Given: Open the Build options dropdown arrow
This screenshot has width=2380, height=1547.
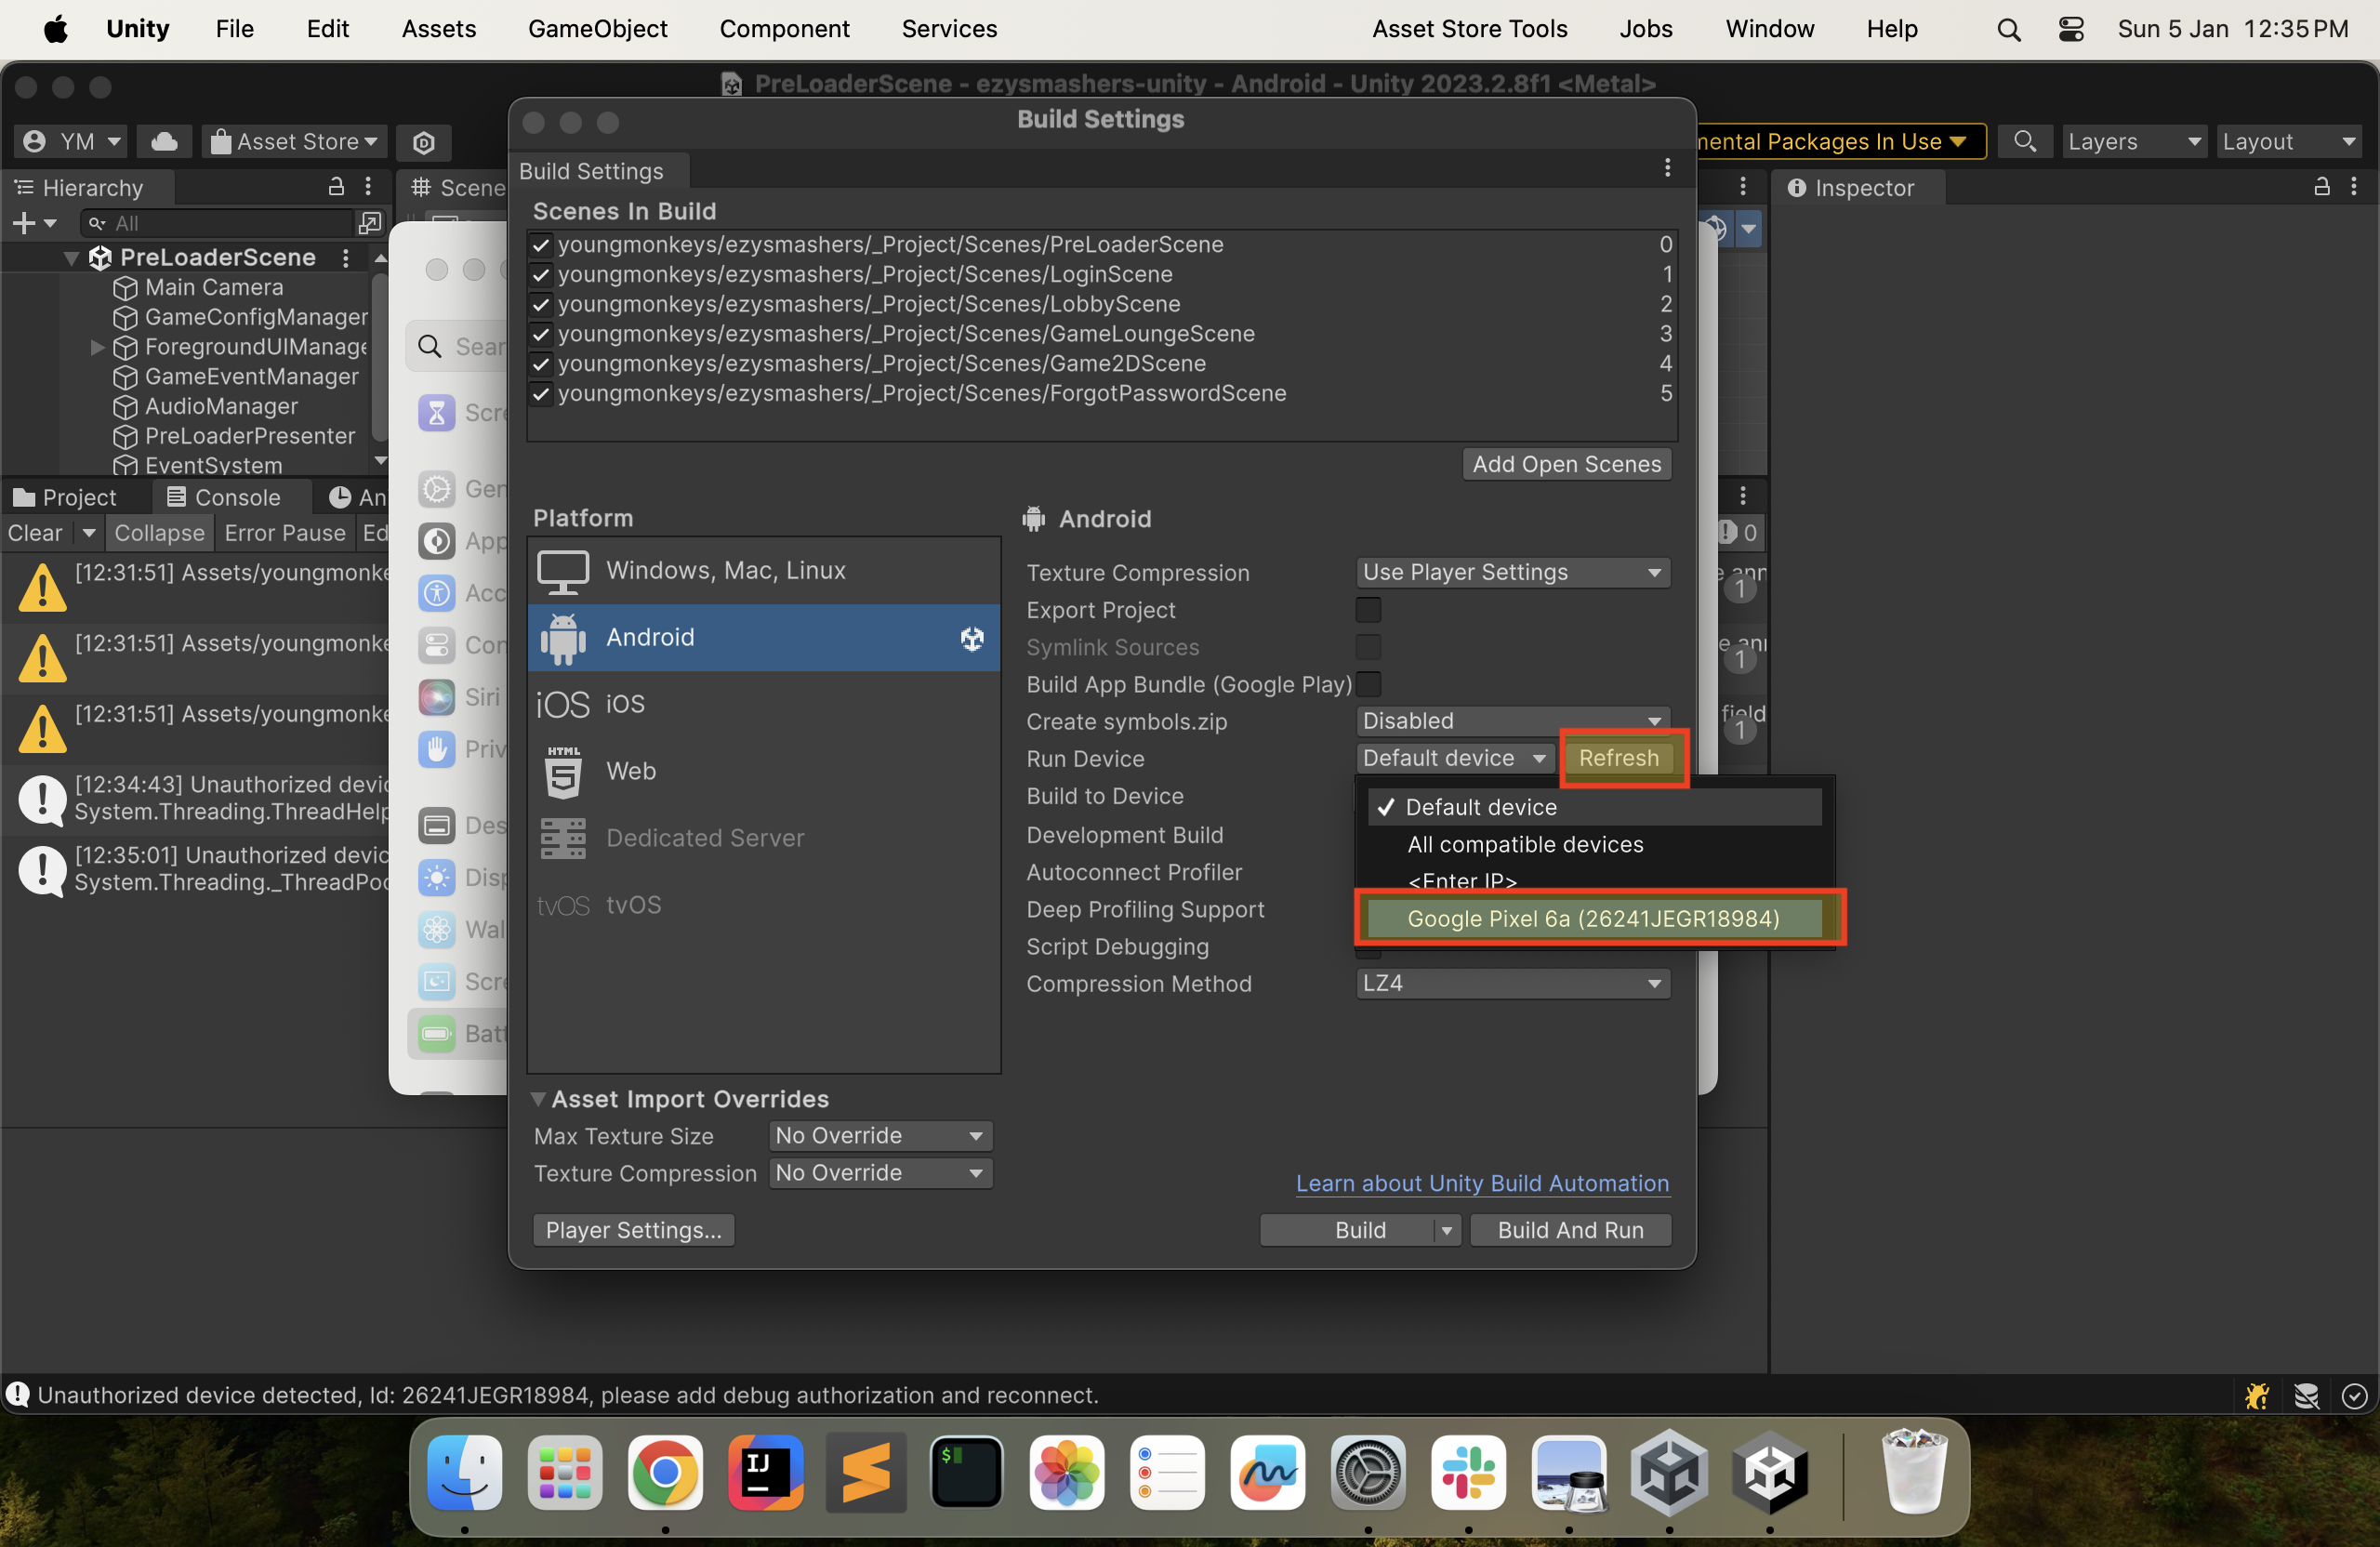Looking at the screenshot, I should click(x=1447, y=1231).
